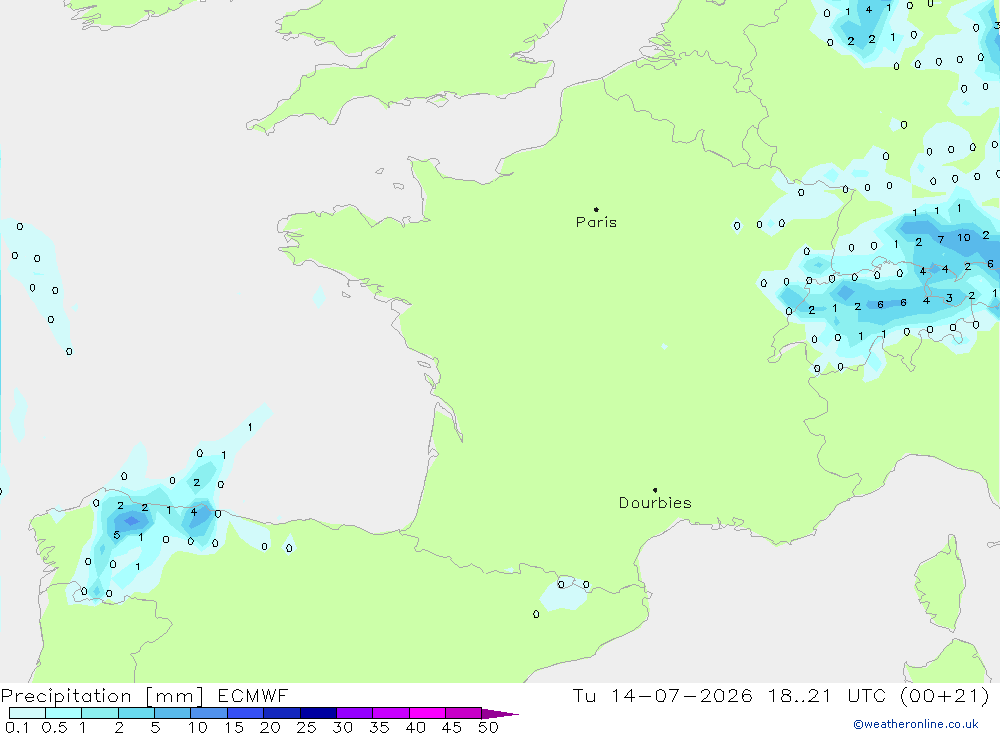Select the lightest cyan legend swatch

tap(27, 713)
